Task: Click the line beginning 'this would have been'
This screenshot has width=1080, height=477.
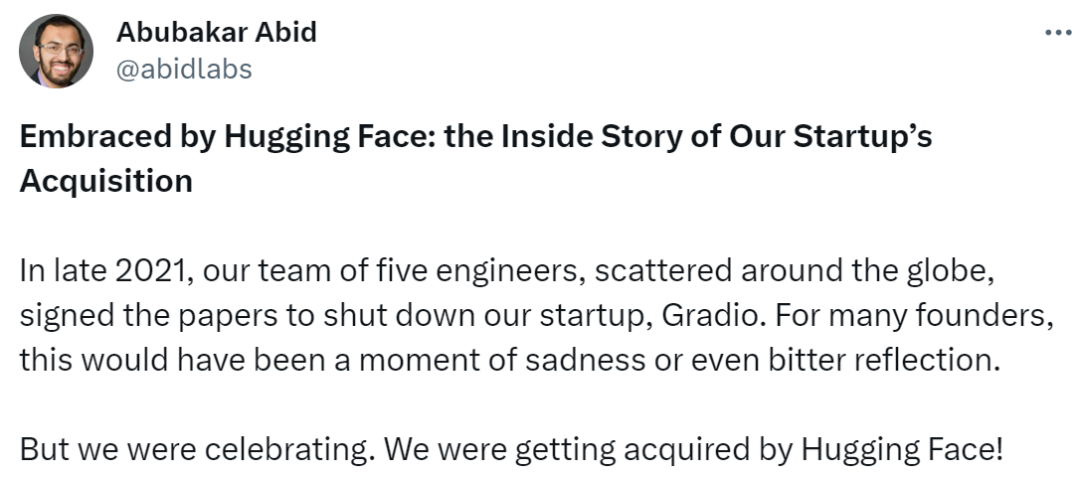Action: 510,360
